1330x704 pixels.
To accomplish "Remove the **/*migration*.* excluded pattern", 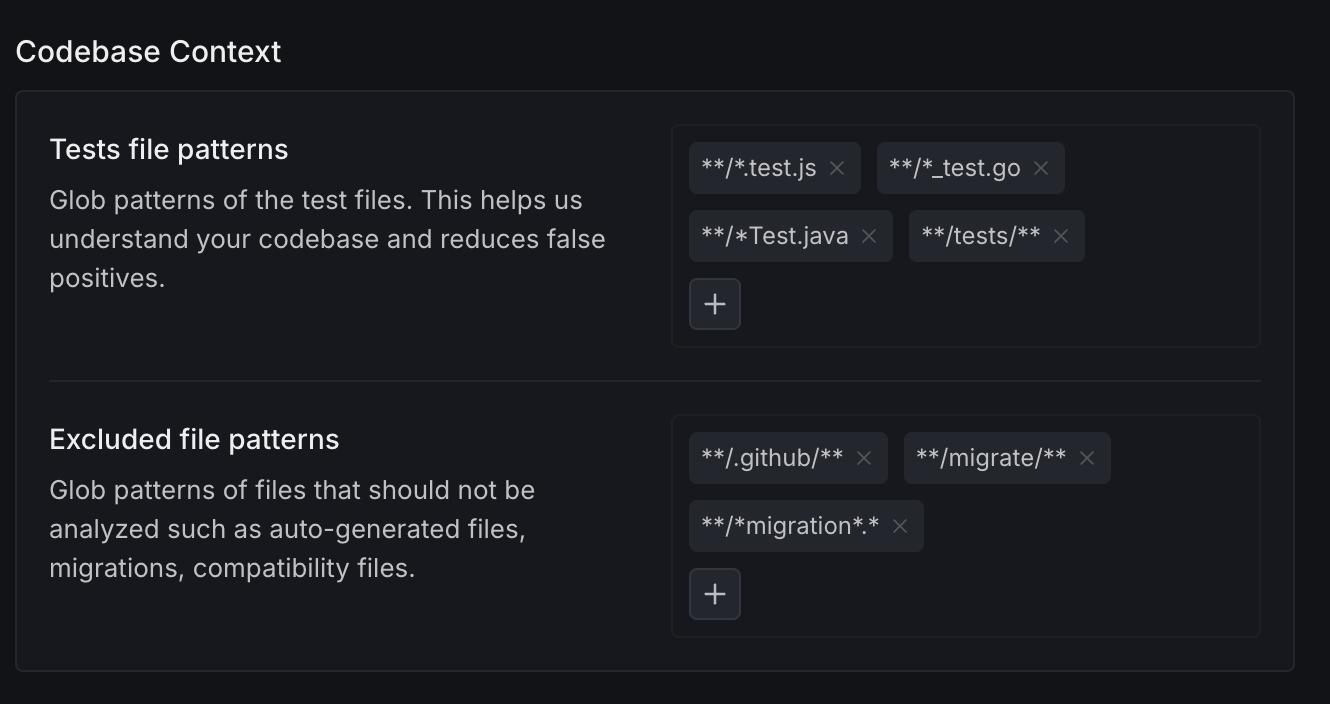I will tap(900, 526).
